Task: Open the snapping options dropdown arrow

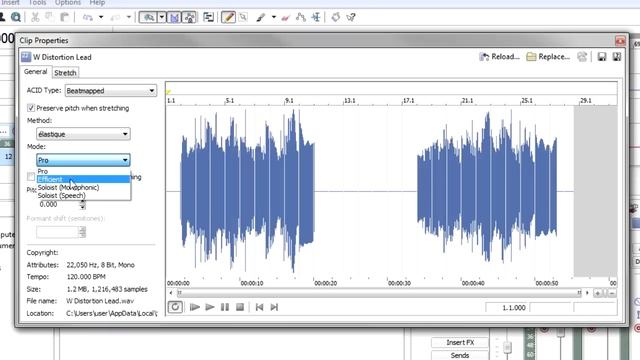Action: click(162, 17)
